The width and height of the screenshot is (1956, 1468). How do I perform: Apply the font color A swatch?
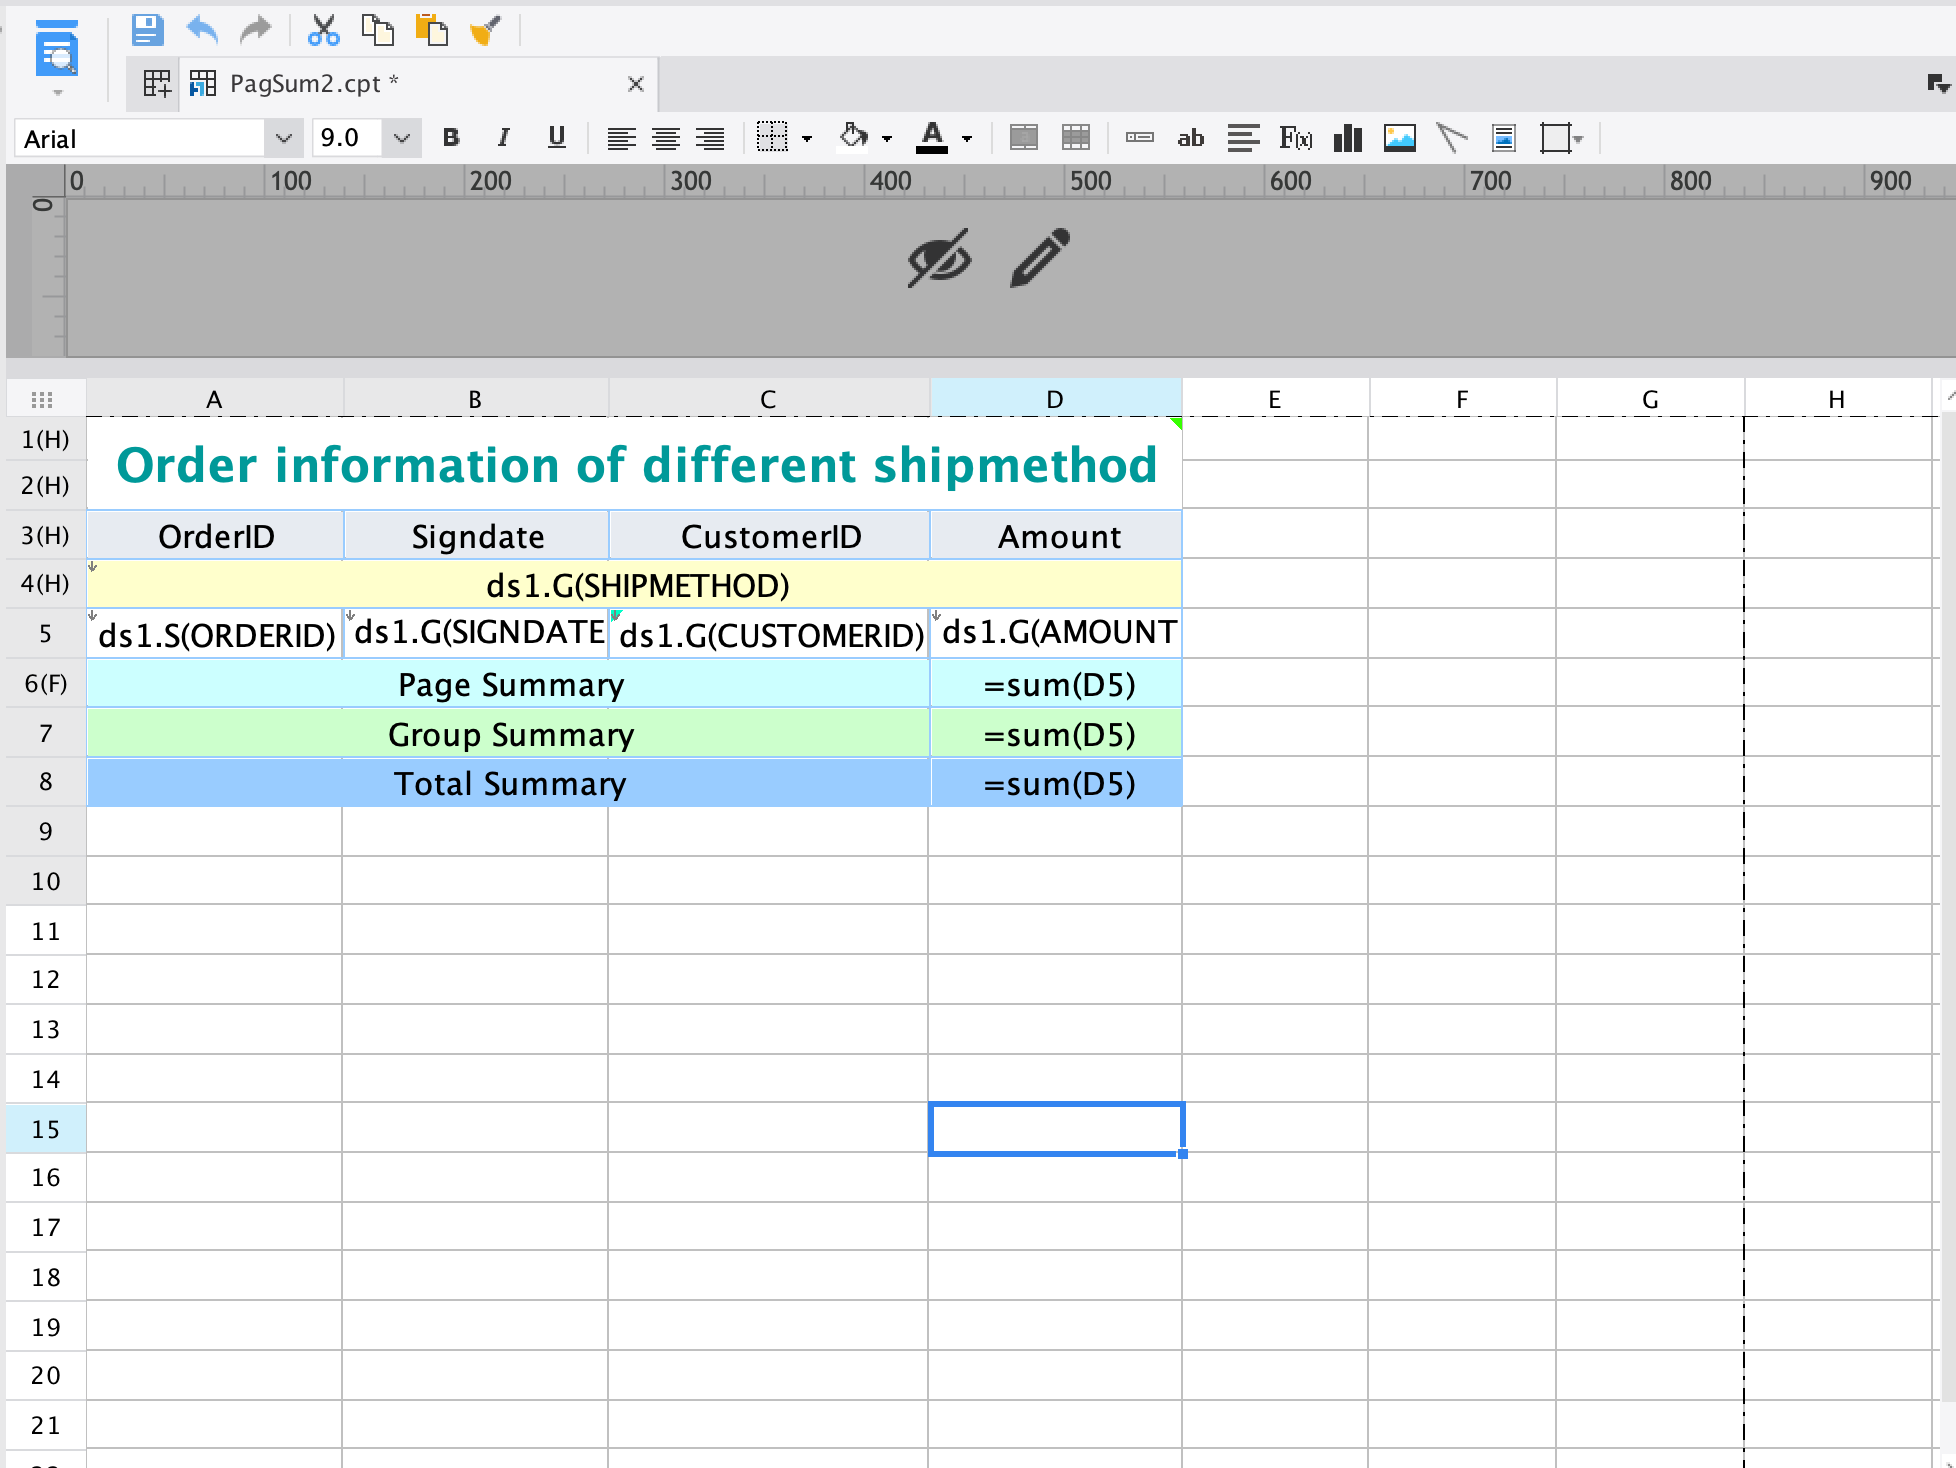point(932,138)
